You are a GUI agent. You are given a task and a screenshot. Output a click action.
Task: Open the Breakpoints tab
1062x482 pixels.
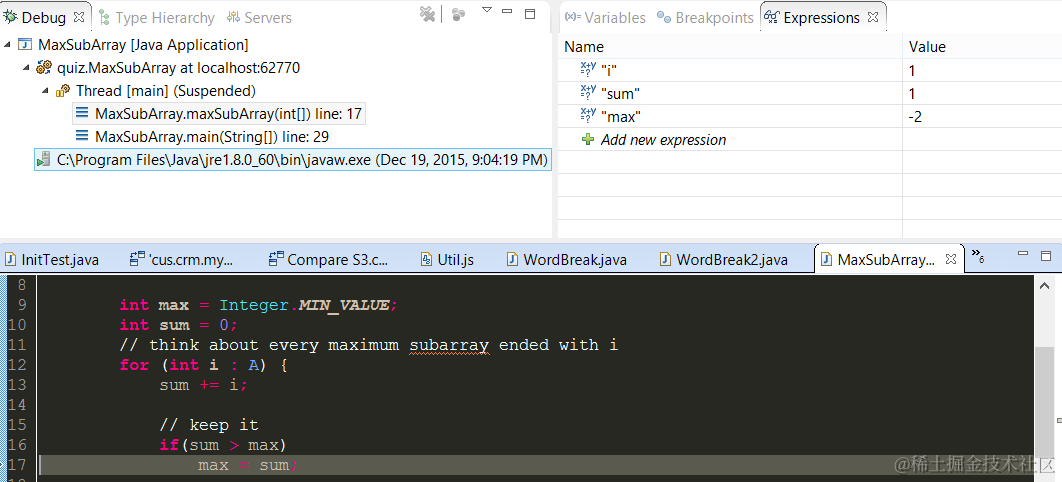point(706,18)
